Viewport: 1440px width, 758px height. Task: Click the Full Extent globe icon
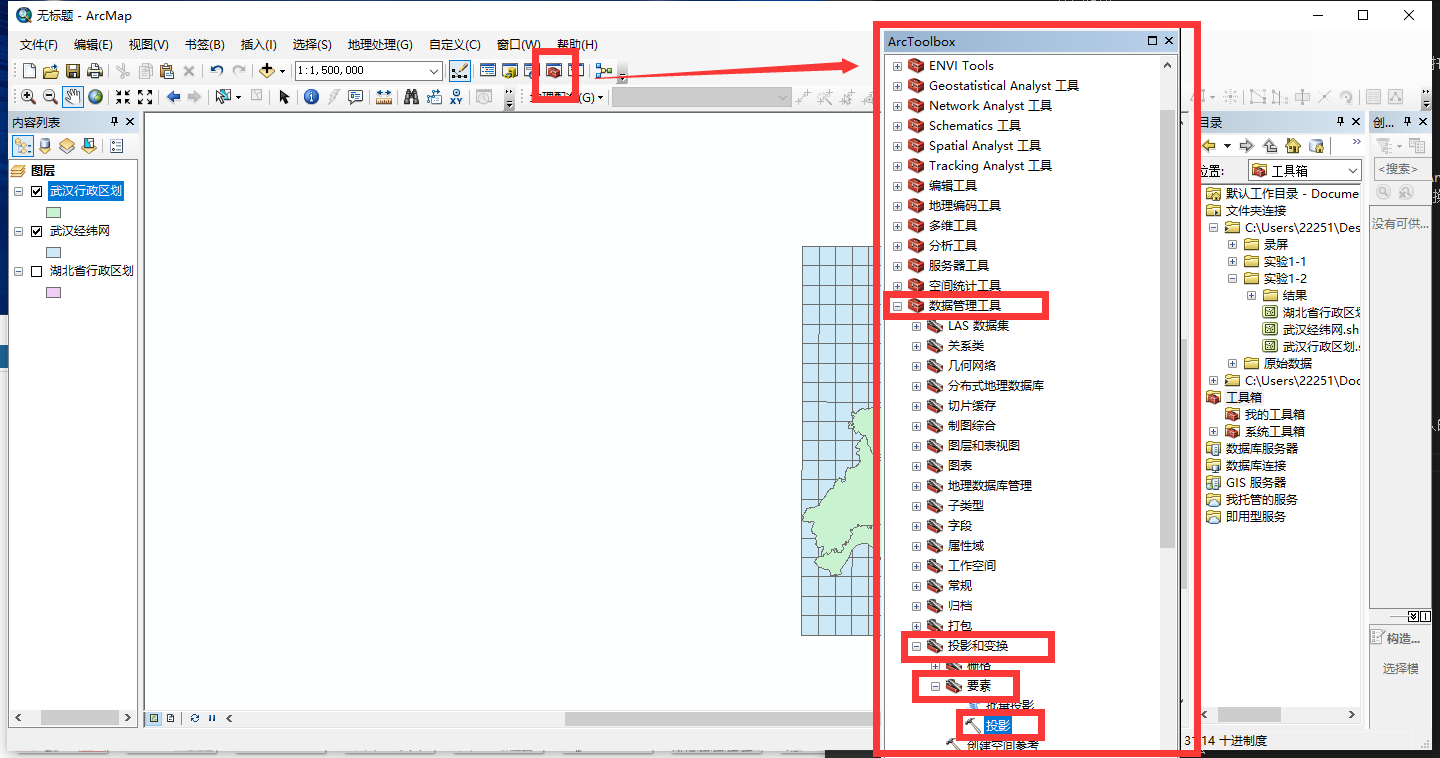click(x=96, y=97)
